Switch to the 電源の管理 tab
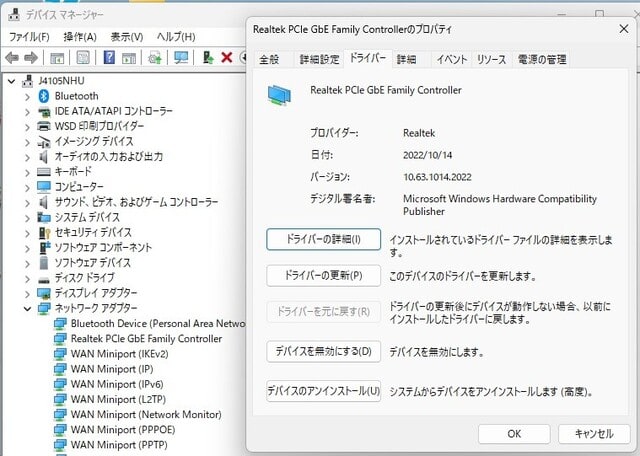 542,60
